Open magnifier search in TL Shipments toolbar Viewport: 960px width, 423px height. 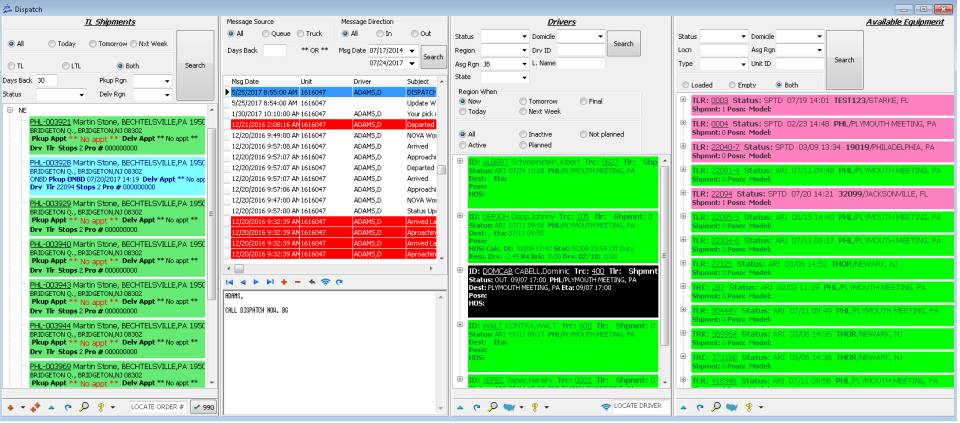(x=84, y=407)
